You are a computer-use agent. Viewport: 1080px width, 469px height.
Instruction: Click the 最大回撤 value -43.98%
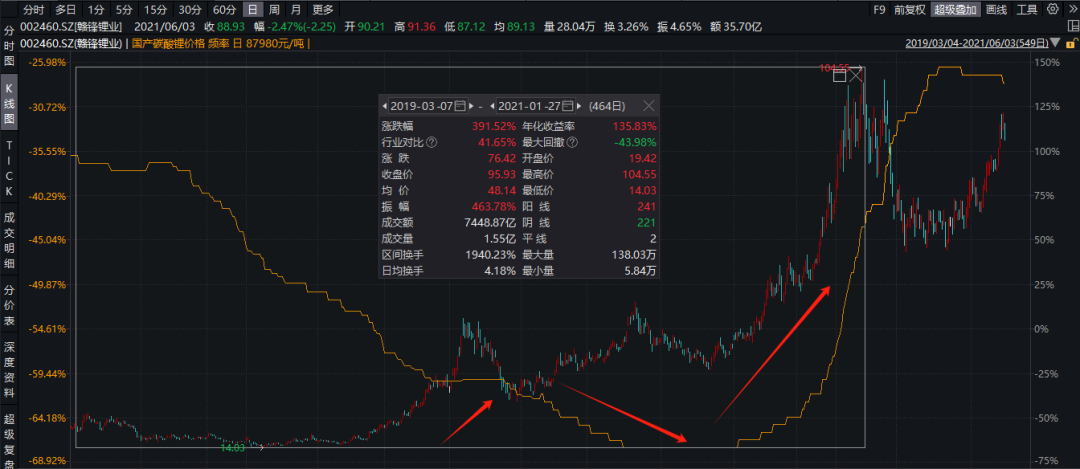[634, 143]
